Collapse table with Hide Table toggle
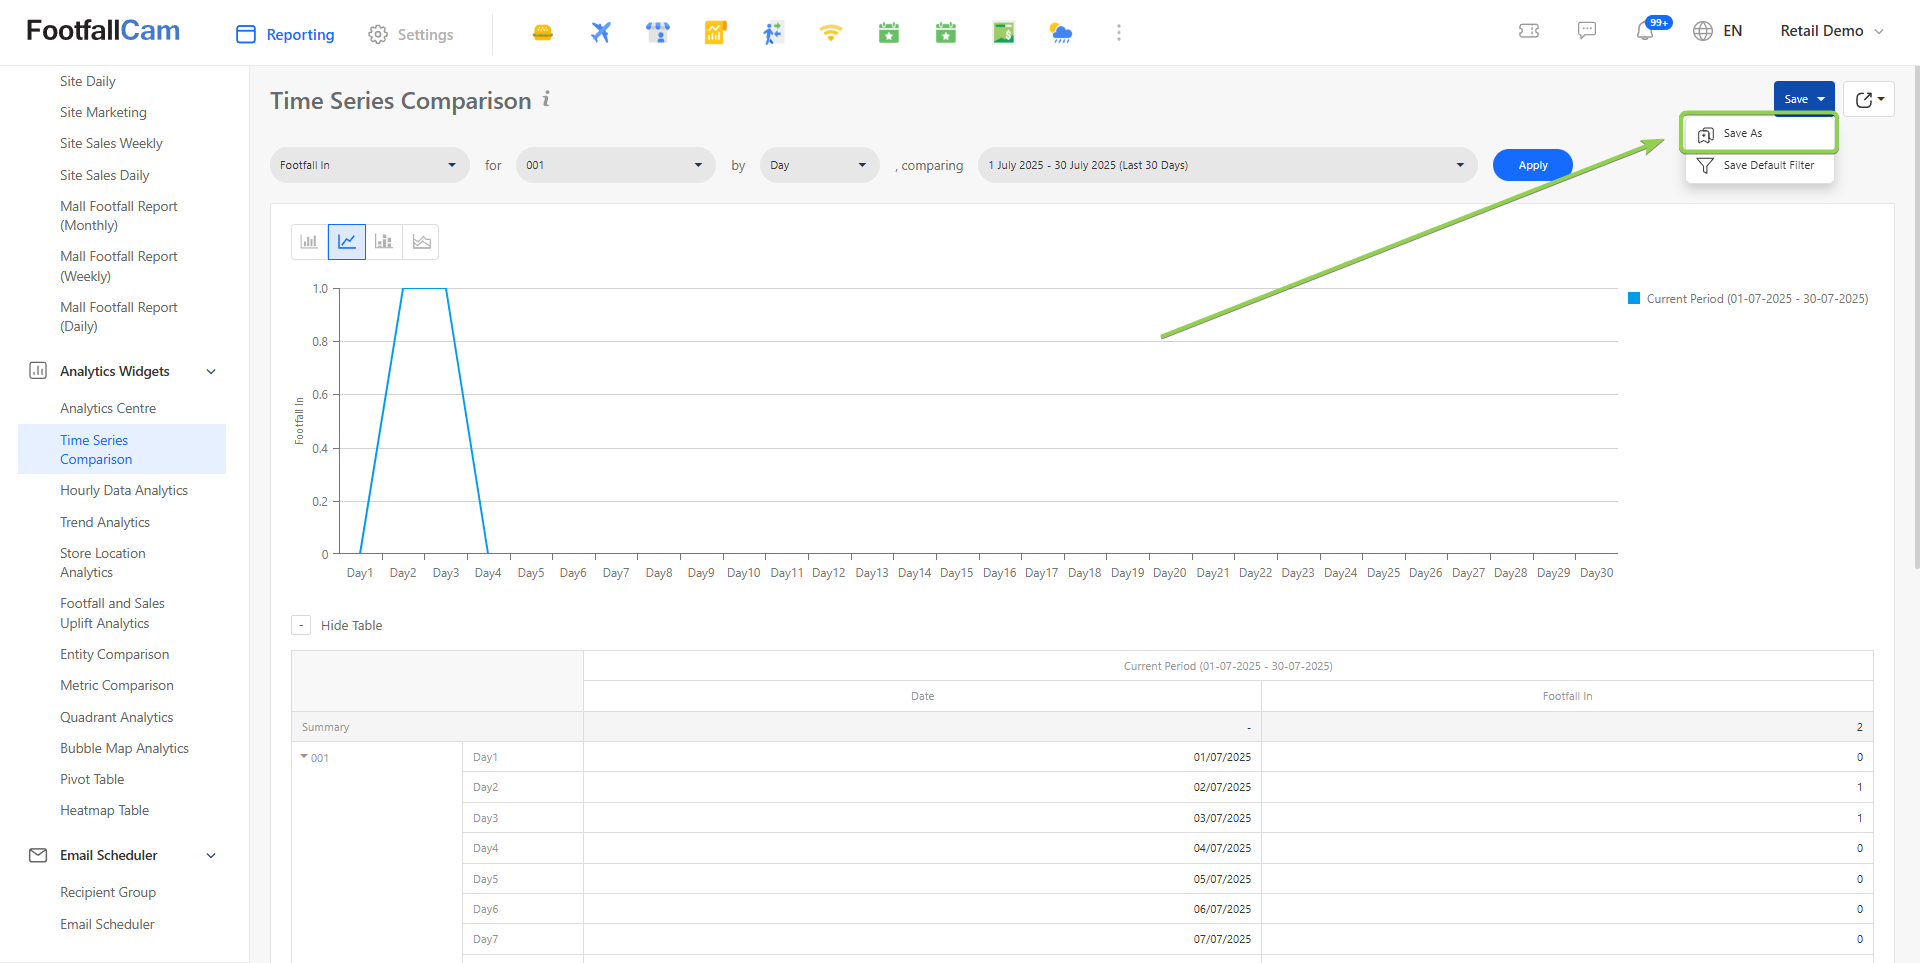This screenshot has width=1920, height=963. [x=301, y=625]
